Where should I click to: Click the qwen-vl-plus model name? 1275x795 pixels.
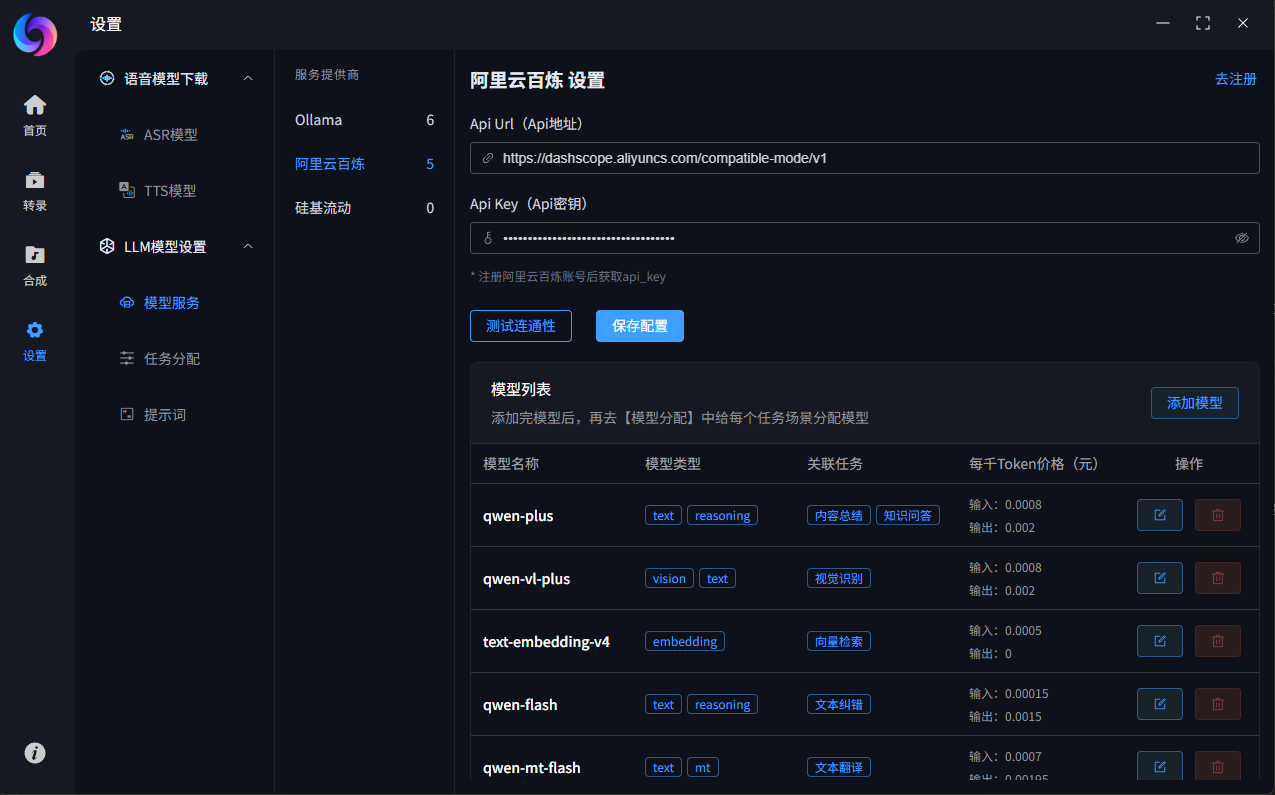point(526,579)
